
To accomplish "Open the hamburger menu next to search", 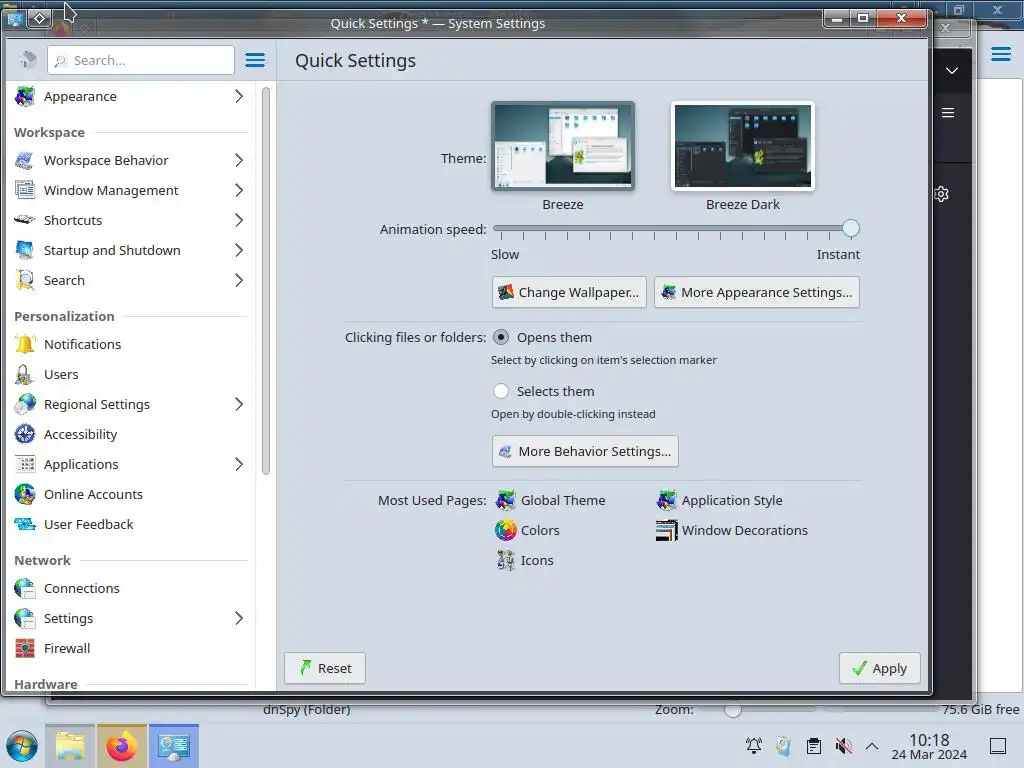I will [255, 60].
